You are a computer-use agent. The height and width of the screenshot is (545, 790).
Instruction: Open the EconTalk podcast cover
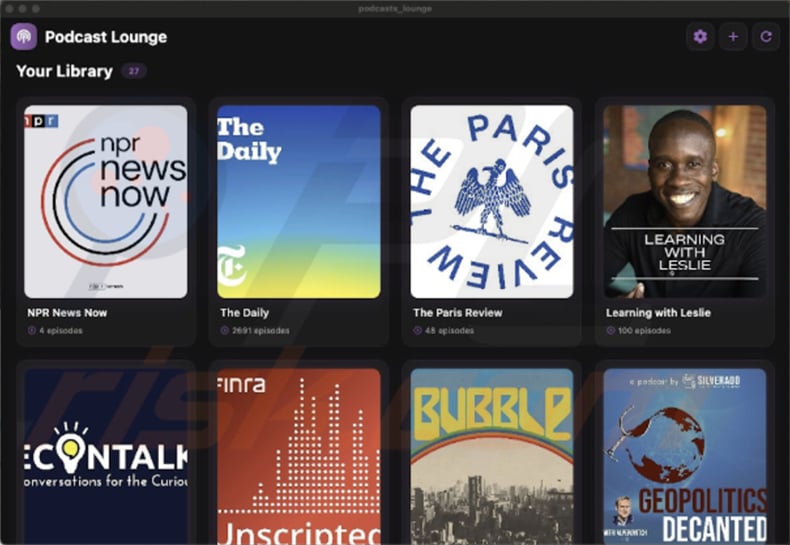[106, 456]
